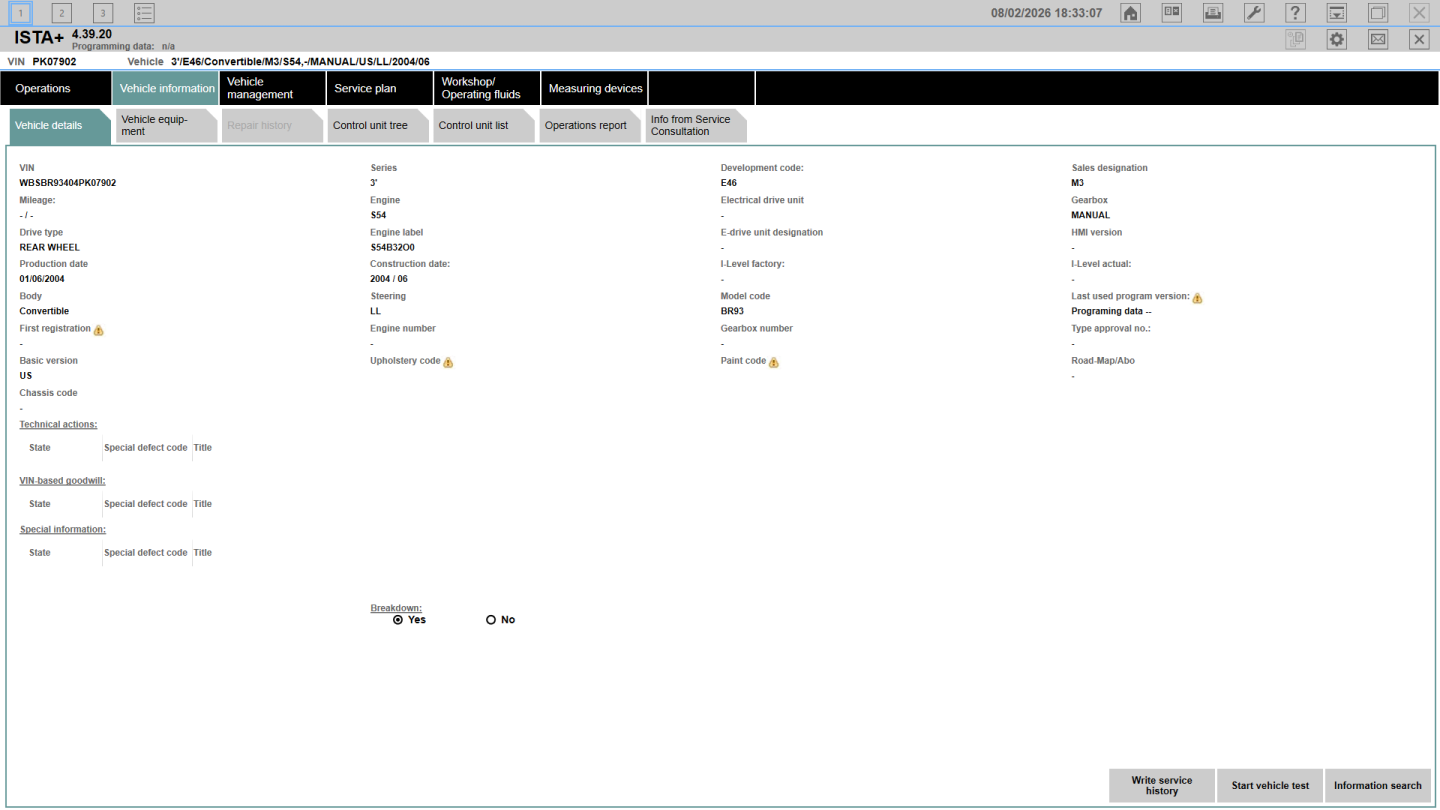Click the home icon in the top toolbar
This screenshot has height=810, width=1440.
tap(1130, 13)
